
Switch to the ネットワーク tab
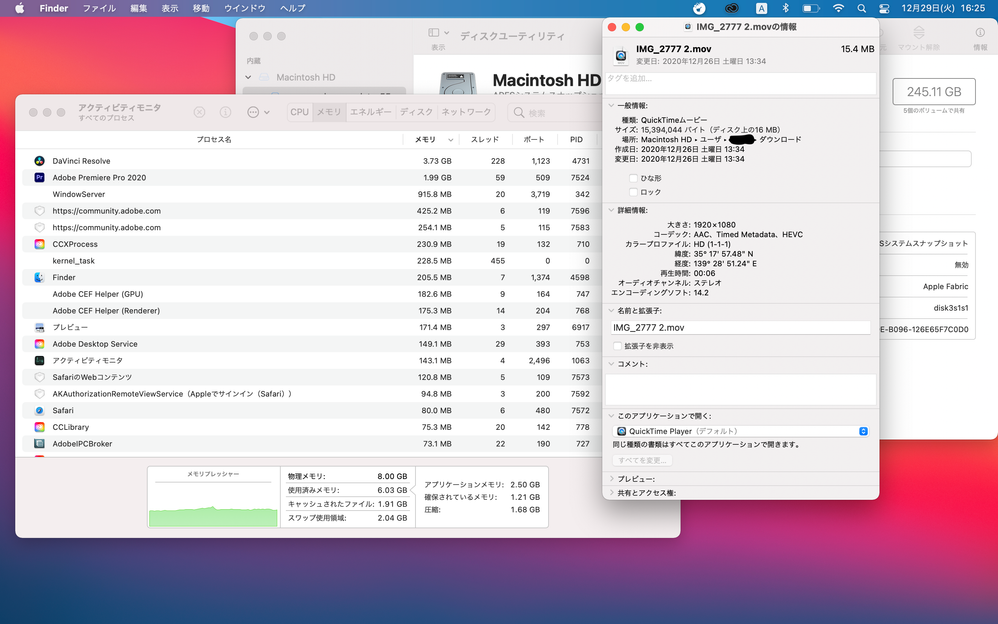pyautogui.click(x=466, y=112)
